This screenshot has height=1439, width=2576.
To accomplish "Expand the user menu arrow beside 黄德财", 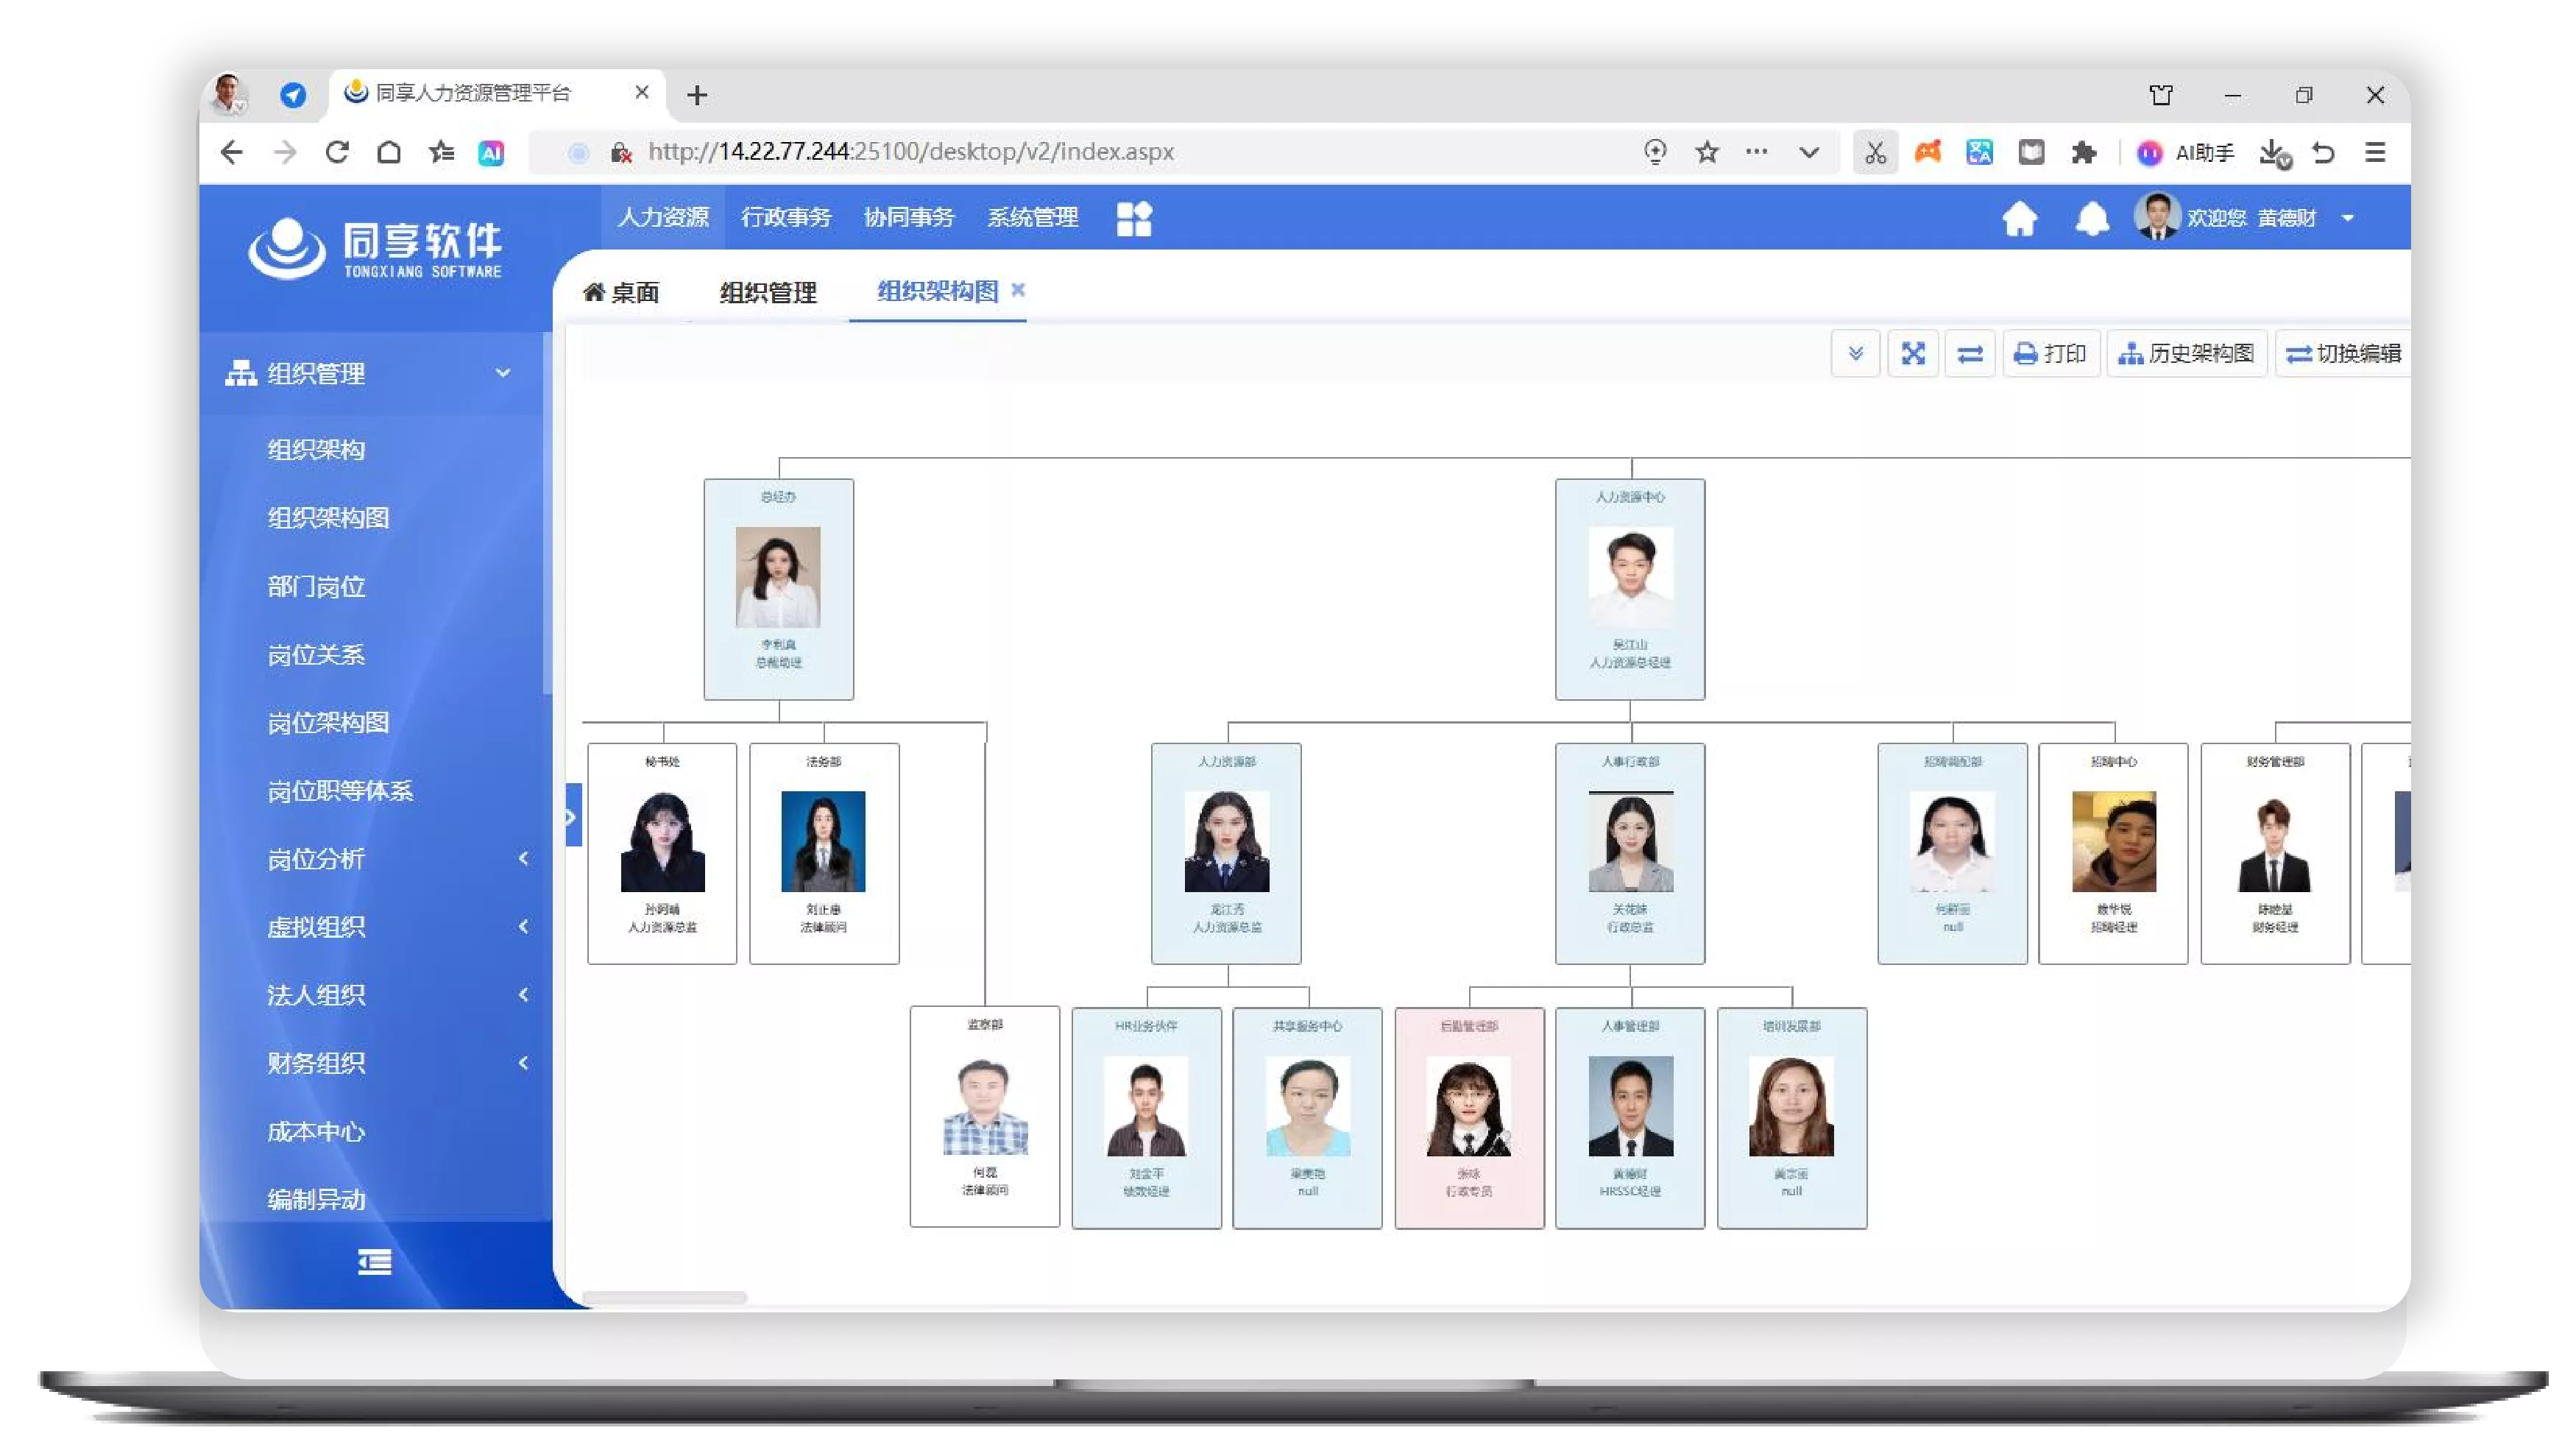I will coord(2348,218).
